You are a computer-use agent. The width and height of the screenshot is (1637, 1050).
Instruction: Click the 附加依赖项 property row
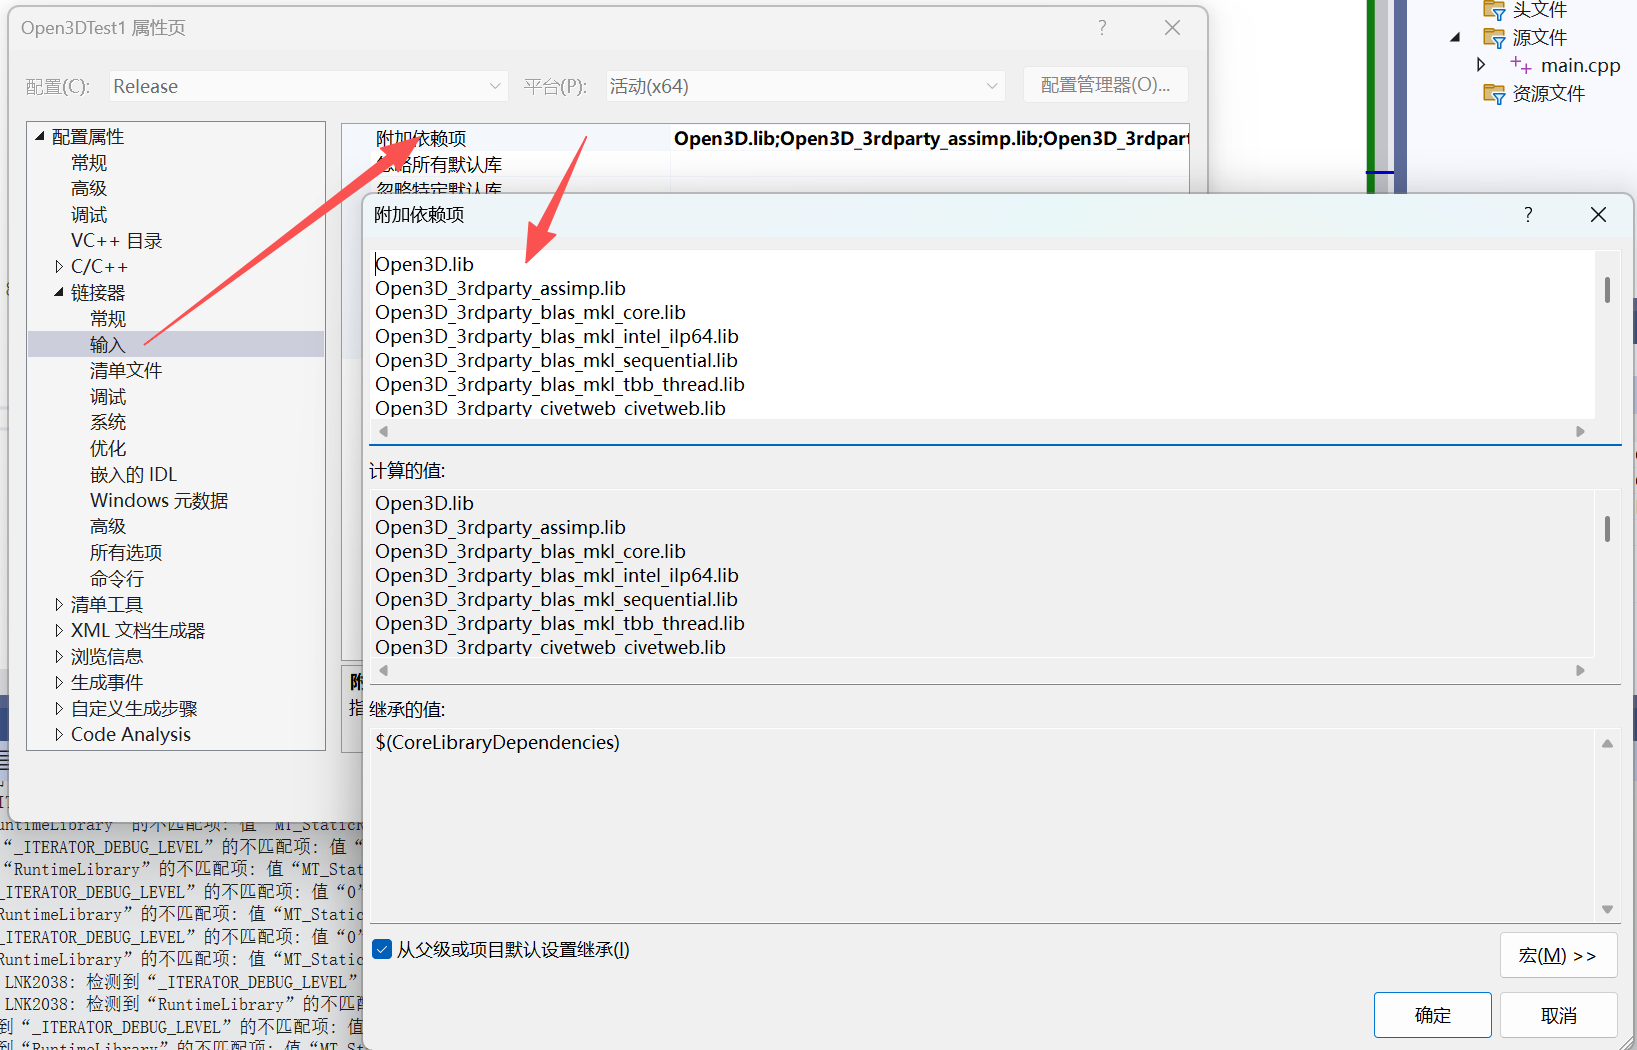pos(765,138)
